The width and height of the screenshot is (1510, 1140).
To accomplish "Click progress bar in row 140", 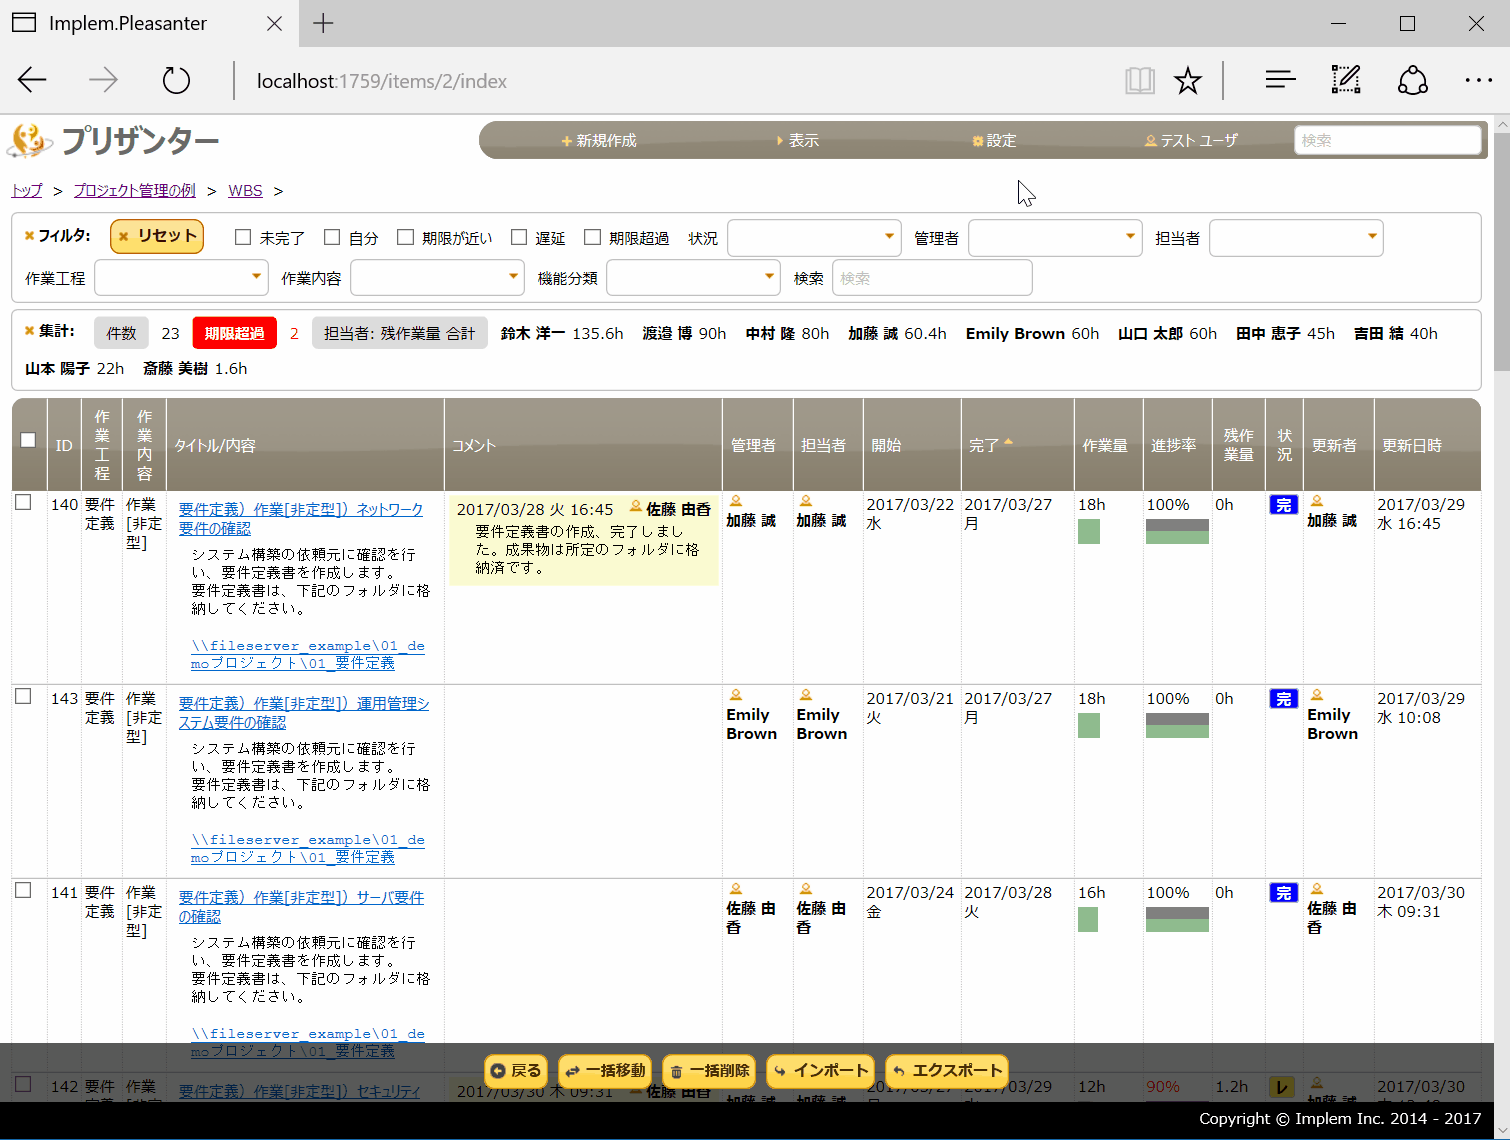I will pyautogui.click(x=1177, y=531).
